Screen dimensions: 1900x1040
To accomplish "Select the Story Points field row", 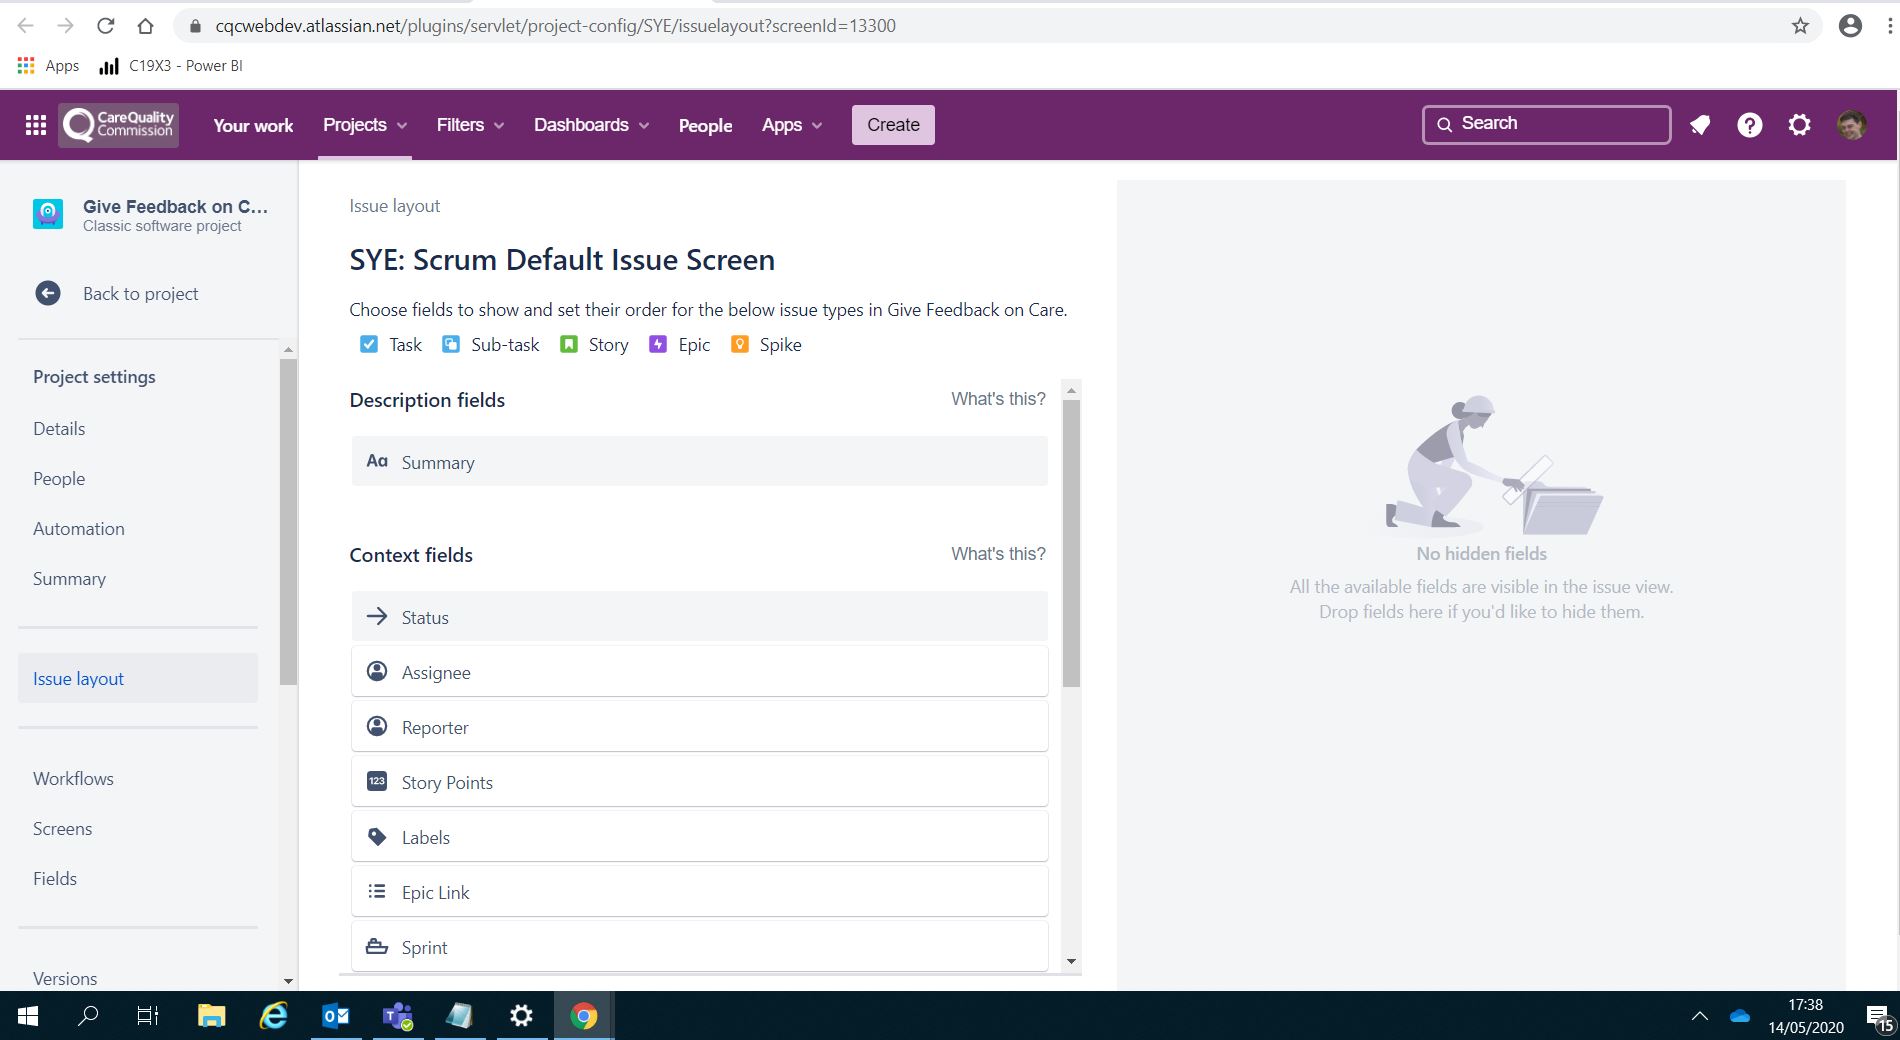I will (x=700, y=781).
